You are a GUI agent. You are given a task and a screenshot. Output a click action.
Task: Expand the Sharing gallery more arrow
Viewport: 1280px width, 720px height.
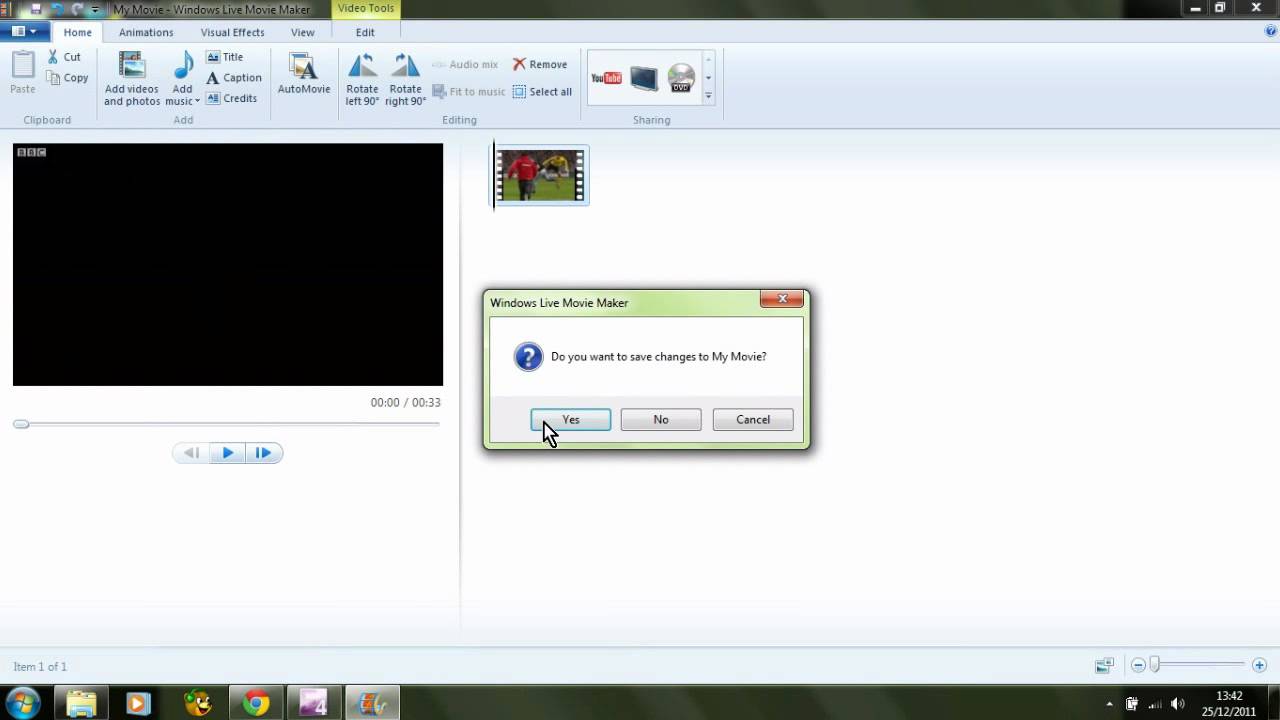[708, 96]
